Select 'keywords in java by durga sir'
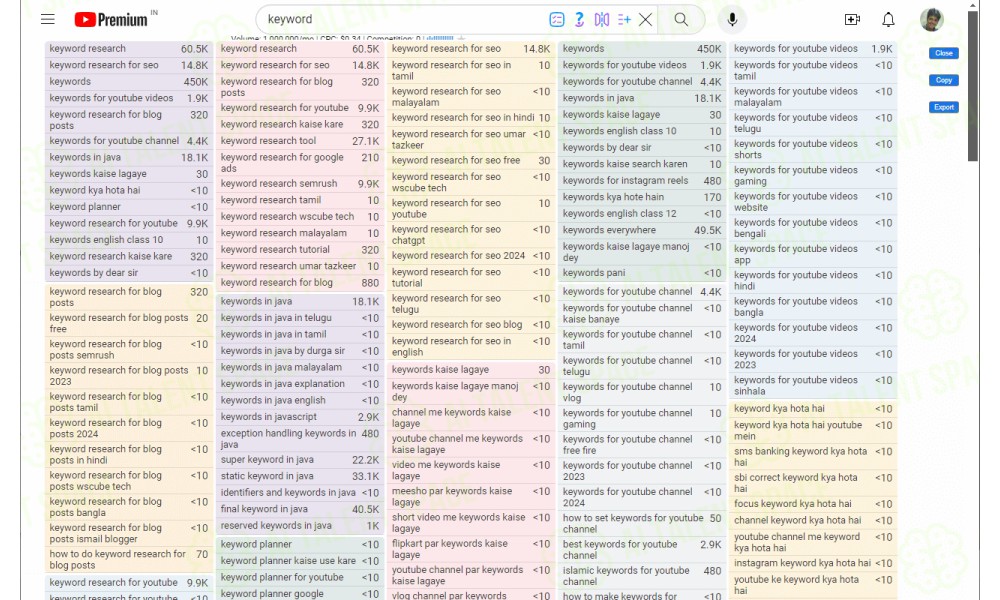Viewport: 1000px width, 600px height. point(300,351)
